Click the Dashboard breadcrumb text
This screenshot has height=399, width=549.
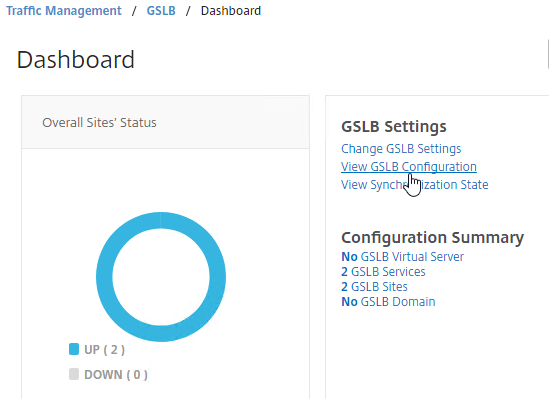pyautogui.click(x=231, y=11)
